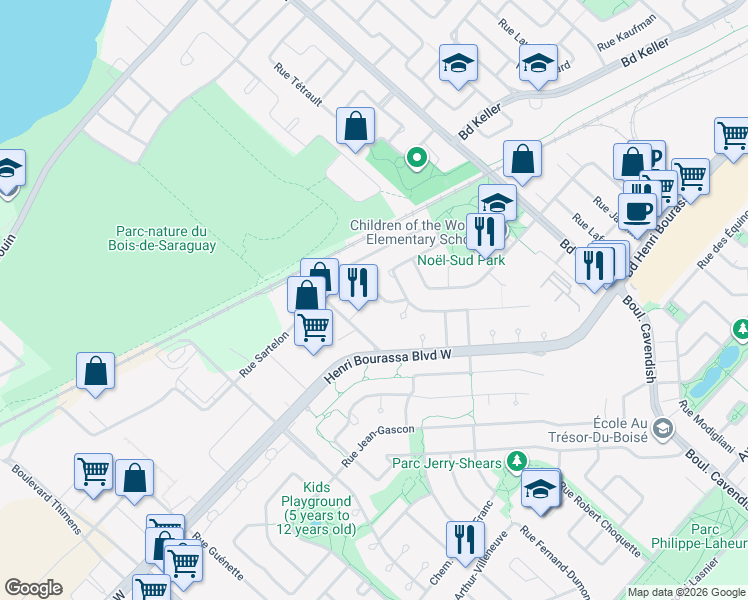The width and height of the screenshot is (748, 600).
Task: Select the green location pin marker
Action: click(416, 158)
